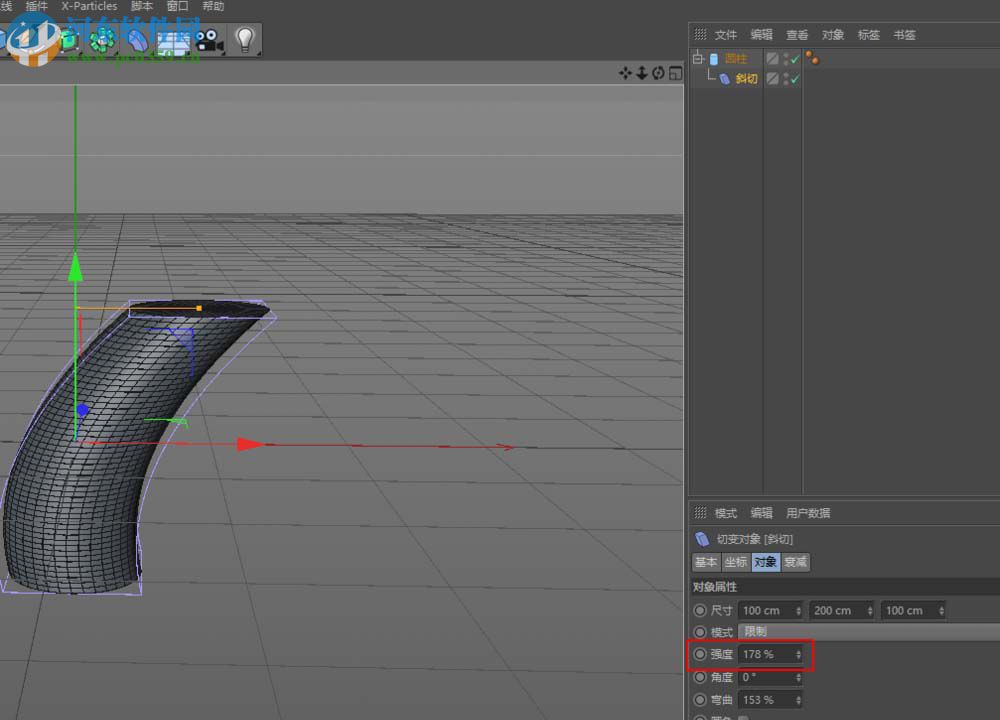Switch to the 衰减 tab in attributes
This screenshot has width=1000, height=720.
tap(795, 562)
